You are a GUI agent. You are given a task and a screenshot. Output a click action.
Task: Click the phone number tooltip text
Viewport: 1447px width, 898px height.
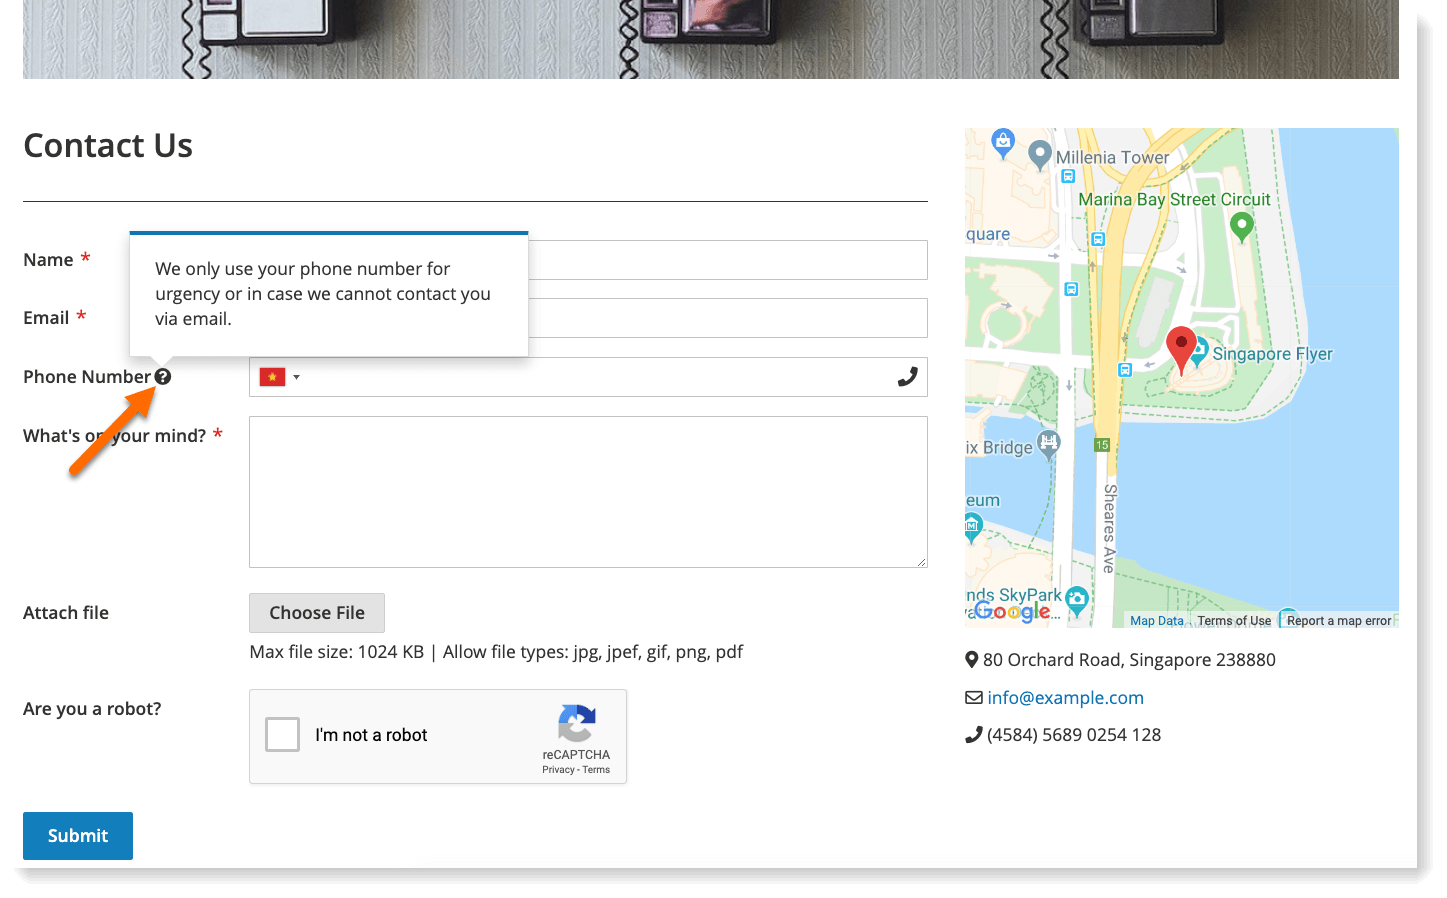coord(322,294)
